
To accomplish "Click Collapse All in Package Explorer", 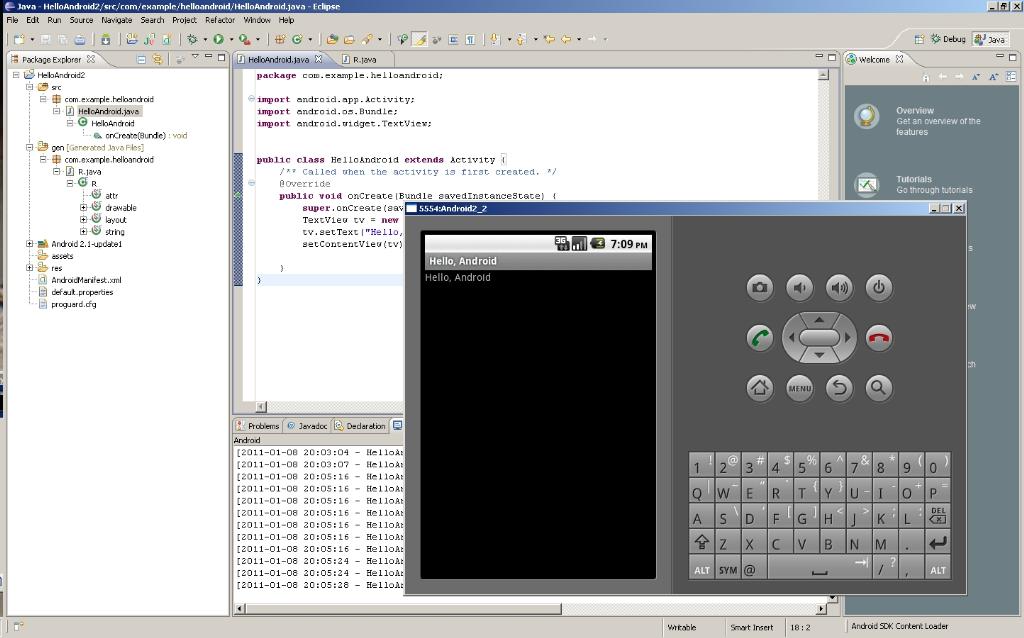I will (x=140, y=59).
